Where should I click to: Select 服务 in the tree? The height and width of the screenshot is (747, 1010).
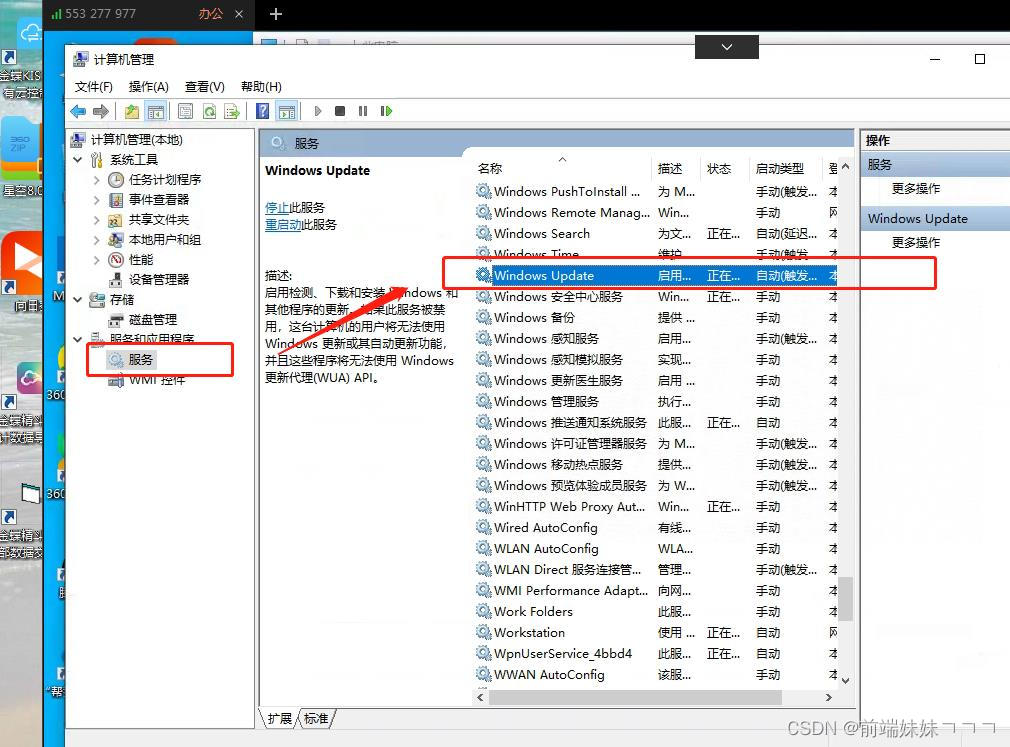point(131,360)
